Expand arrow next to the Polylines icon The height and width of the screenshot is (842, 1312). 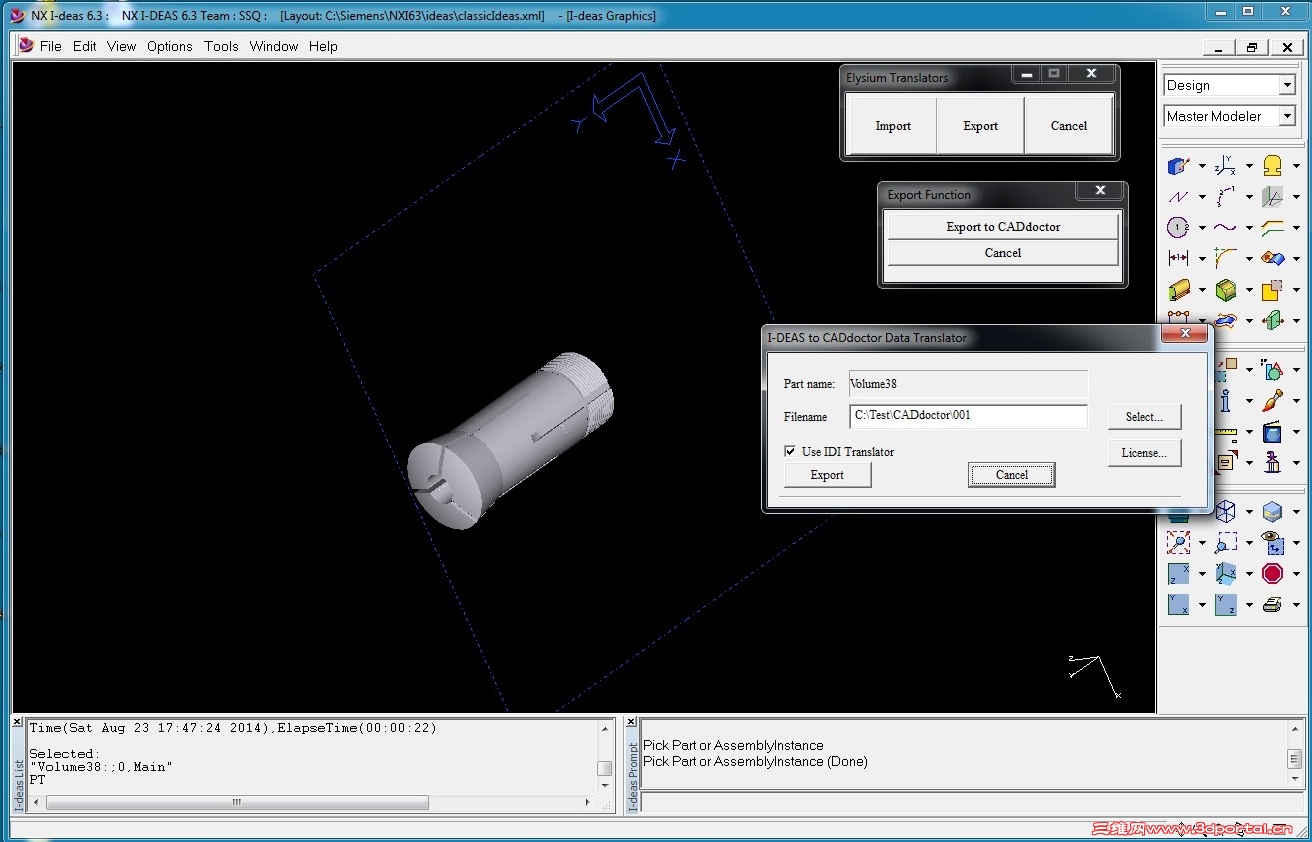pyautogui.click(x=1202, y=198)
